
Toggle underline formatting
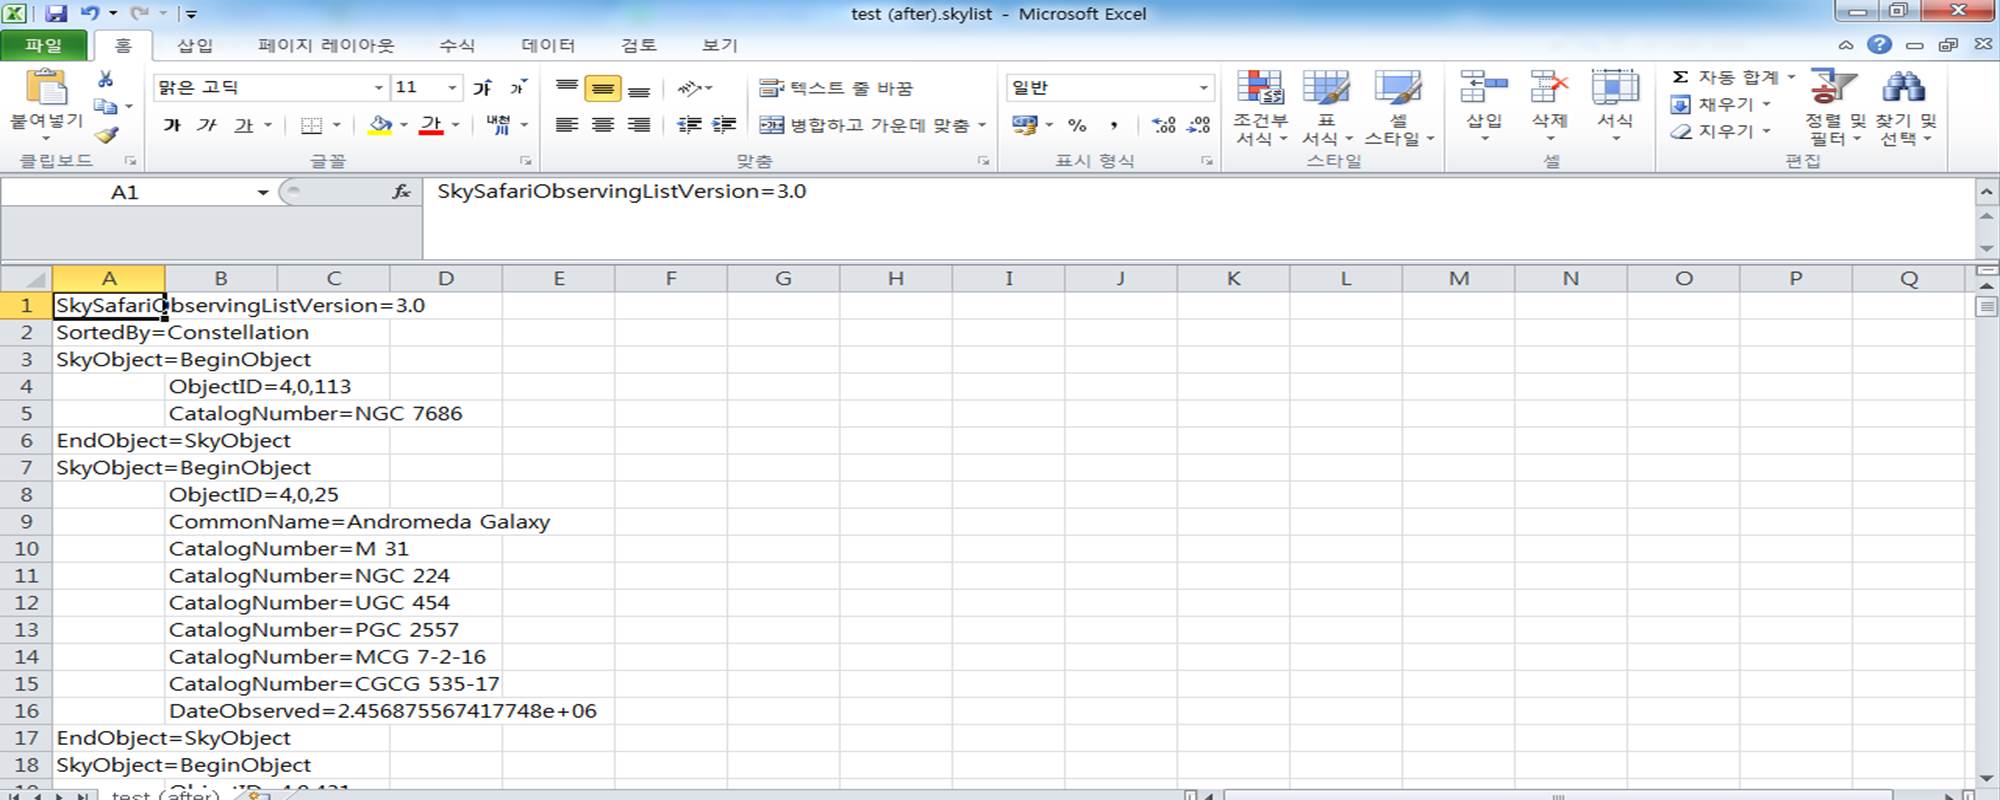[x=243, y=125]
